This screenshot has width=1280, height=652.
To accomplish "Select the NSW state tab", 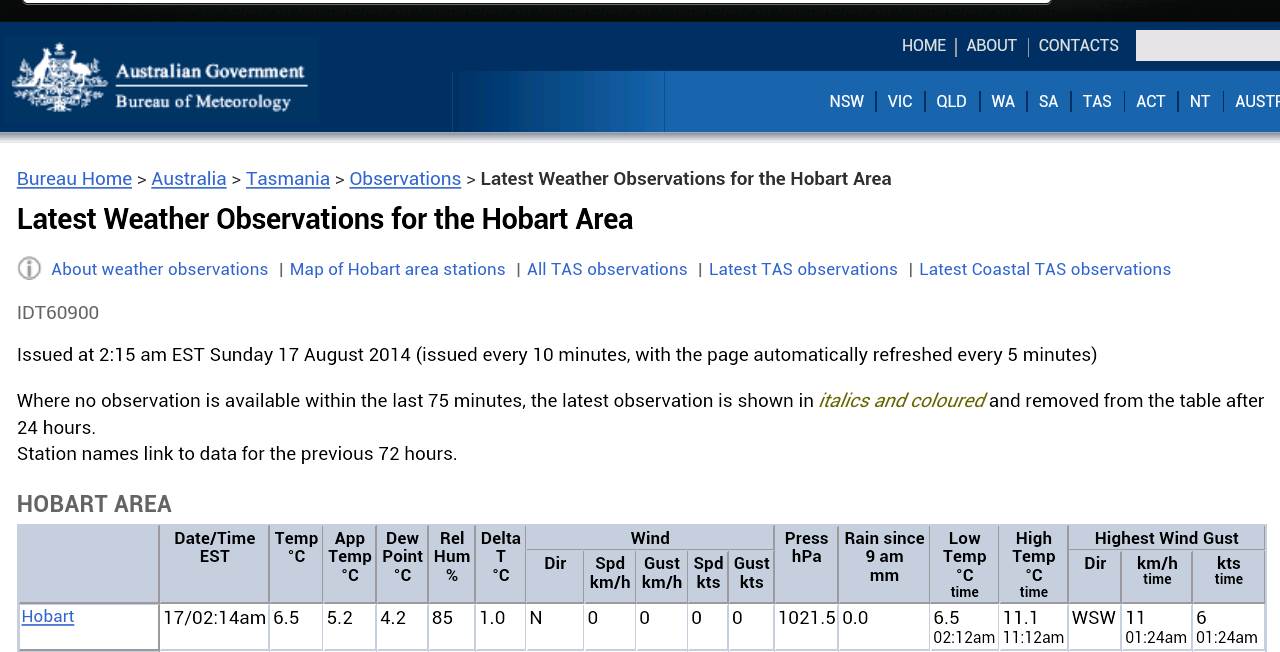I will coord(846,102).
